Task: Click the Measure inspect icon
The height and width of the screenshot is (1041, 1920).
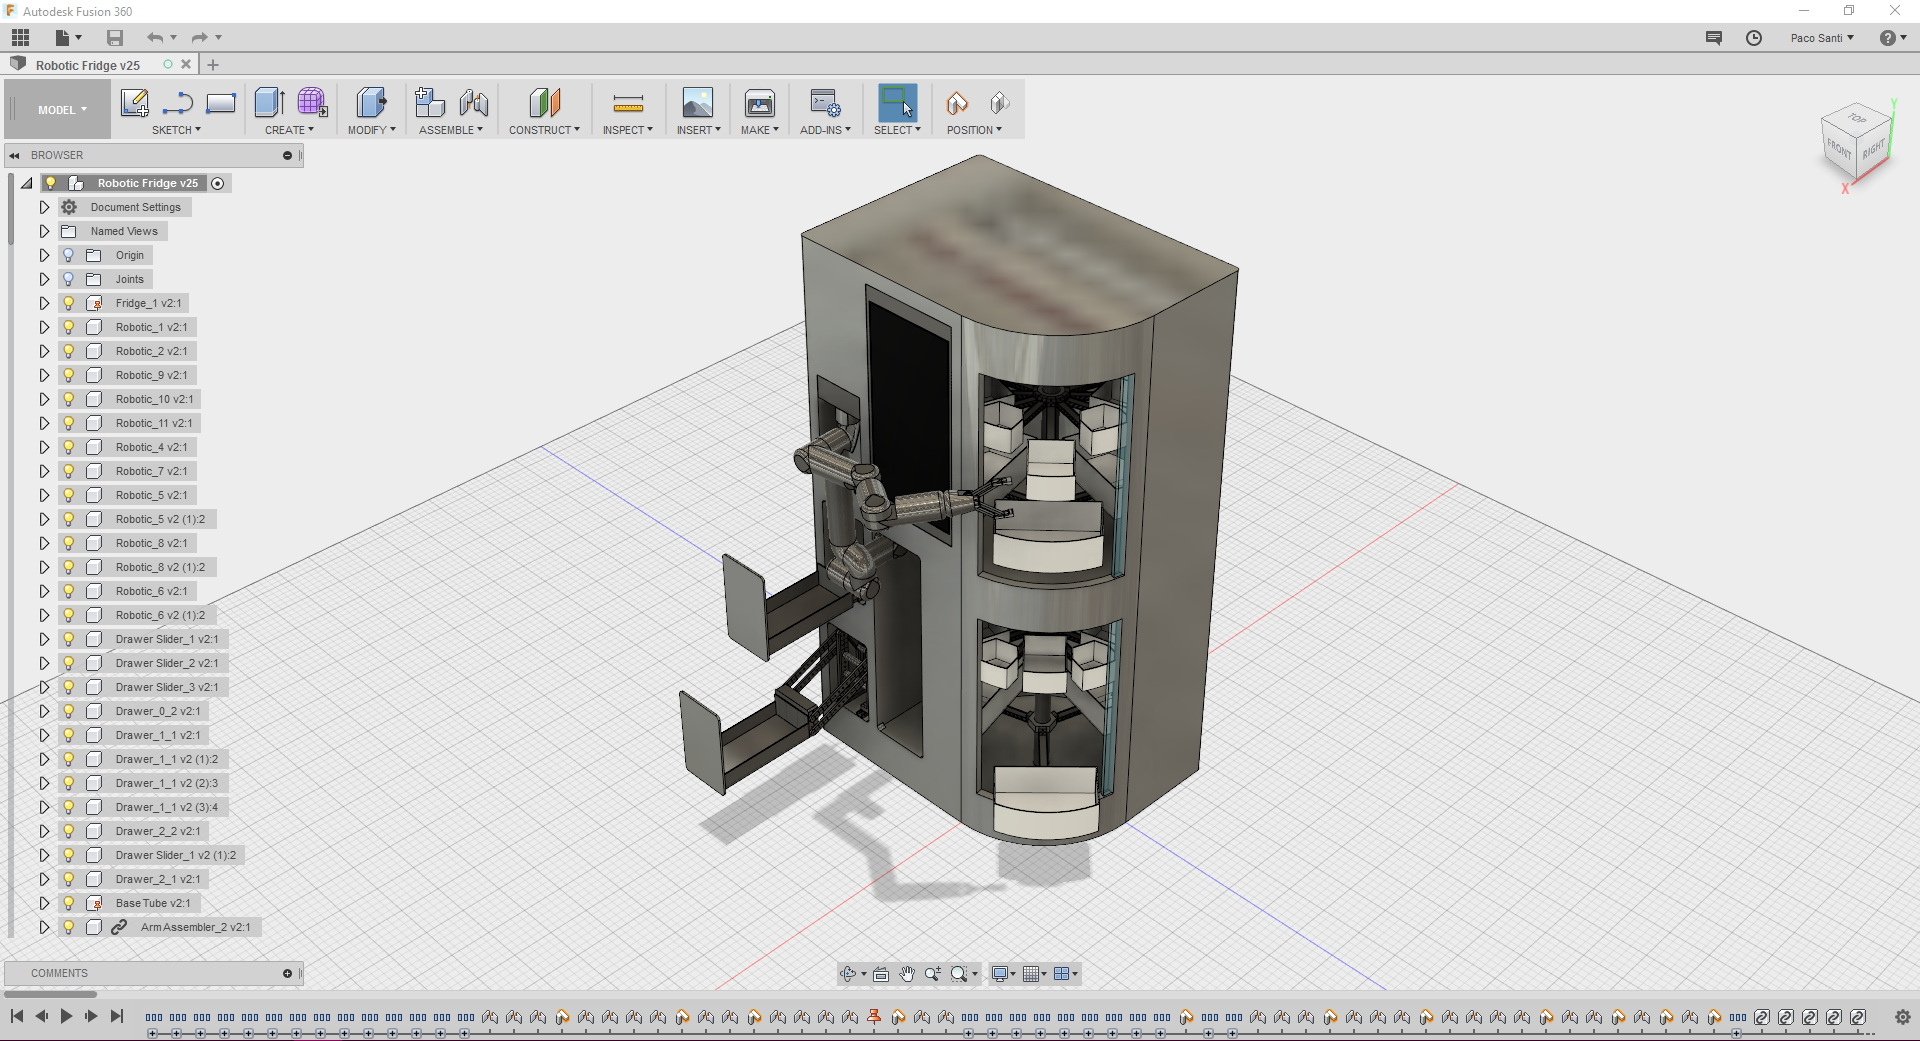Action: coord(628,103)
